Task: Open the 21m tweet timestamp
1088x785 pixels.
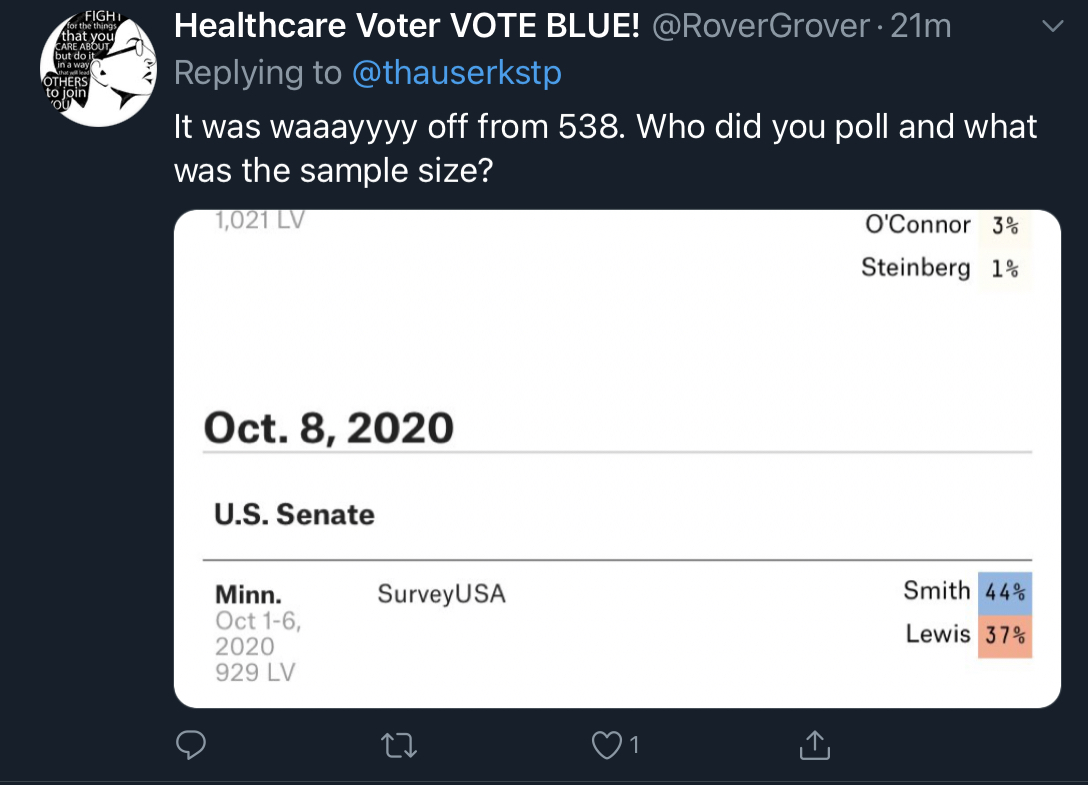Action: 921,26
